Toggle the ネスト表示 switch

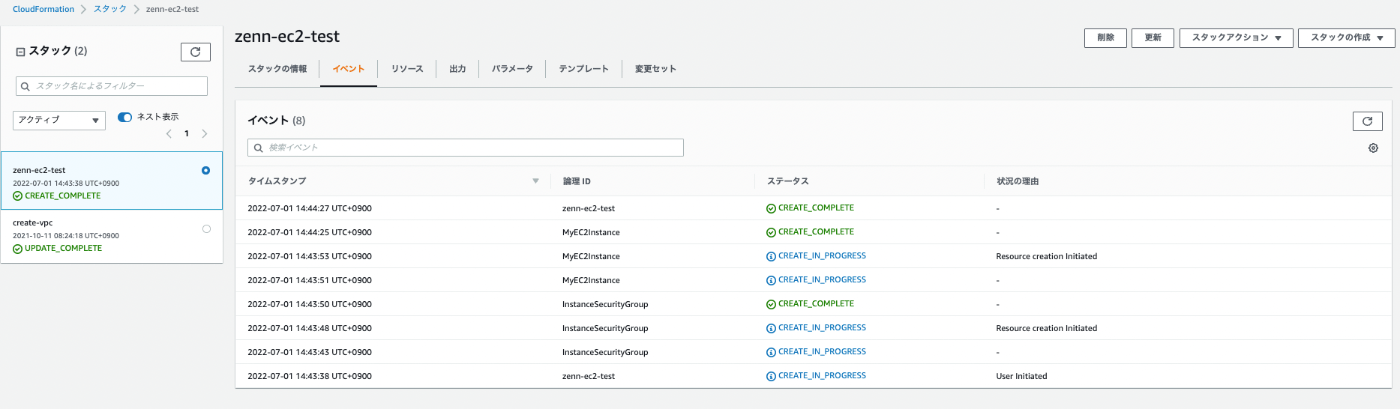(125, 117)
